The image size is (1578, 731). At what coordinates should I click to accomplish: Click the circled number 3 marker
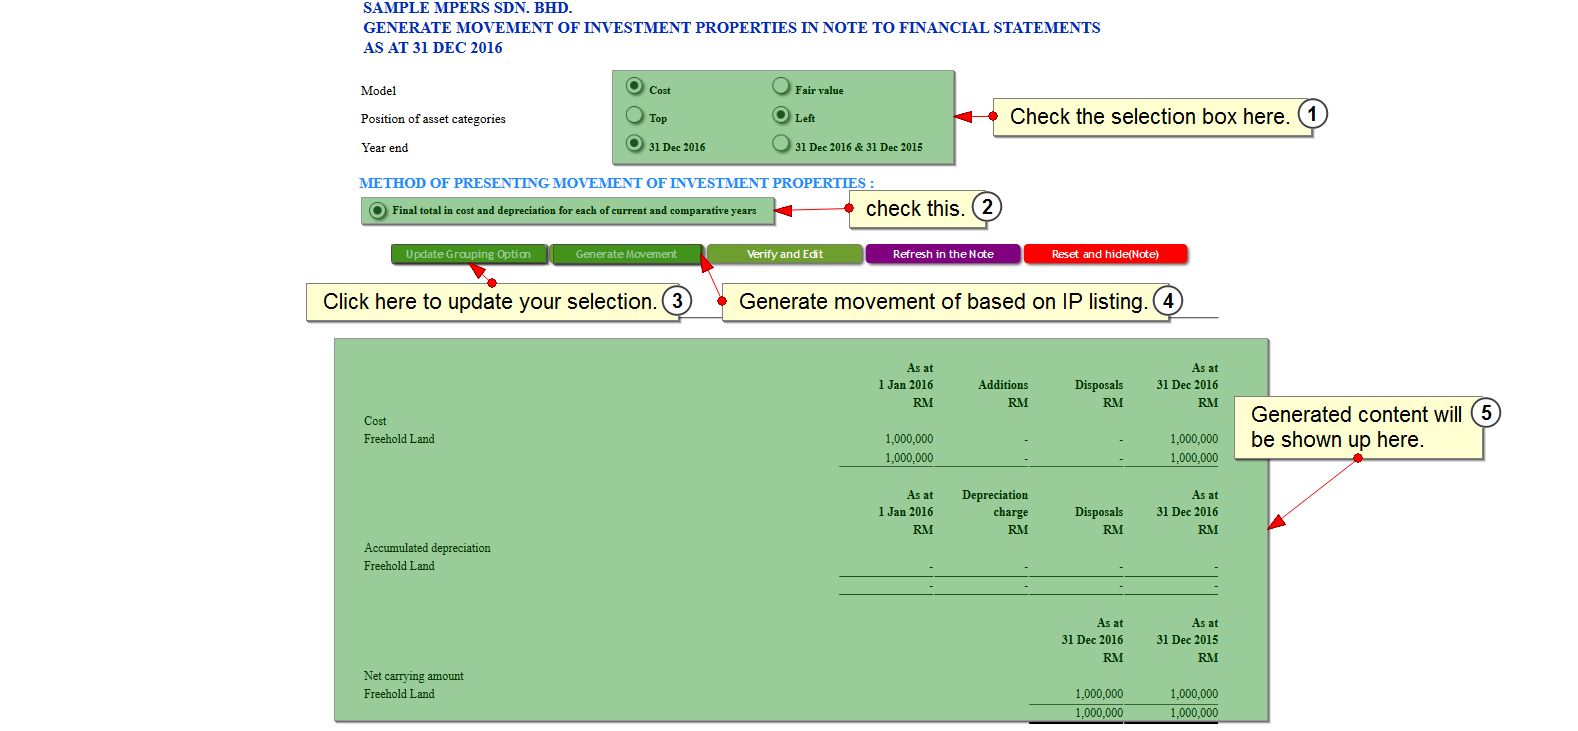coord(677,300)
